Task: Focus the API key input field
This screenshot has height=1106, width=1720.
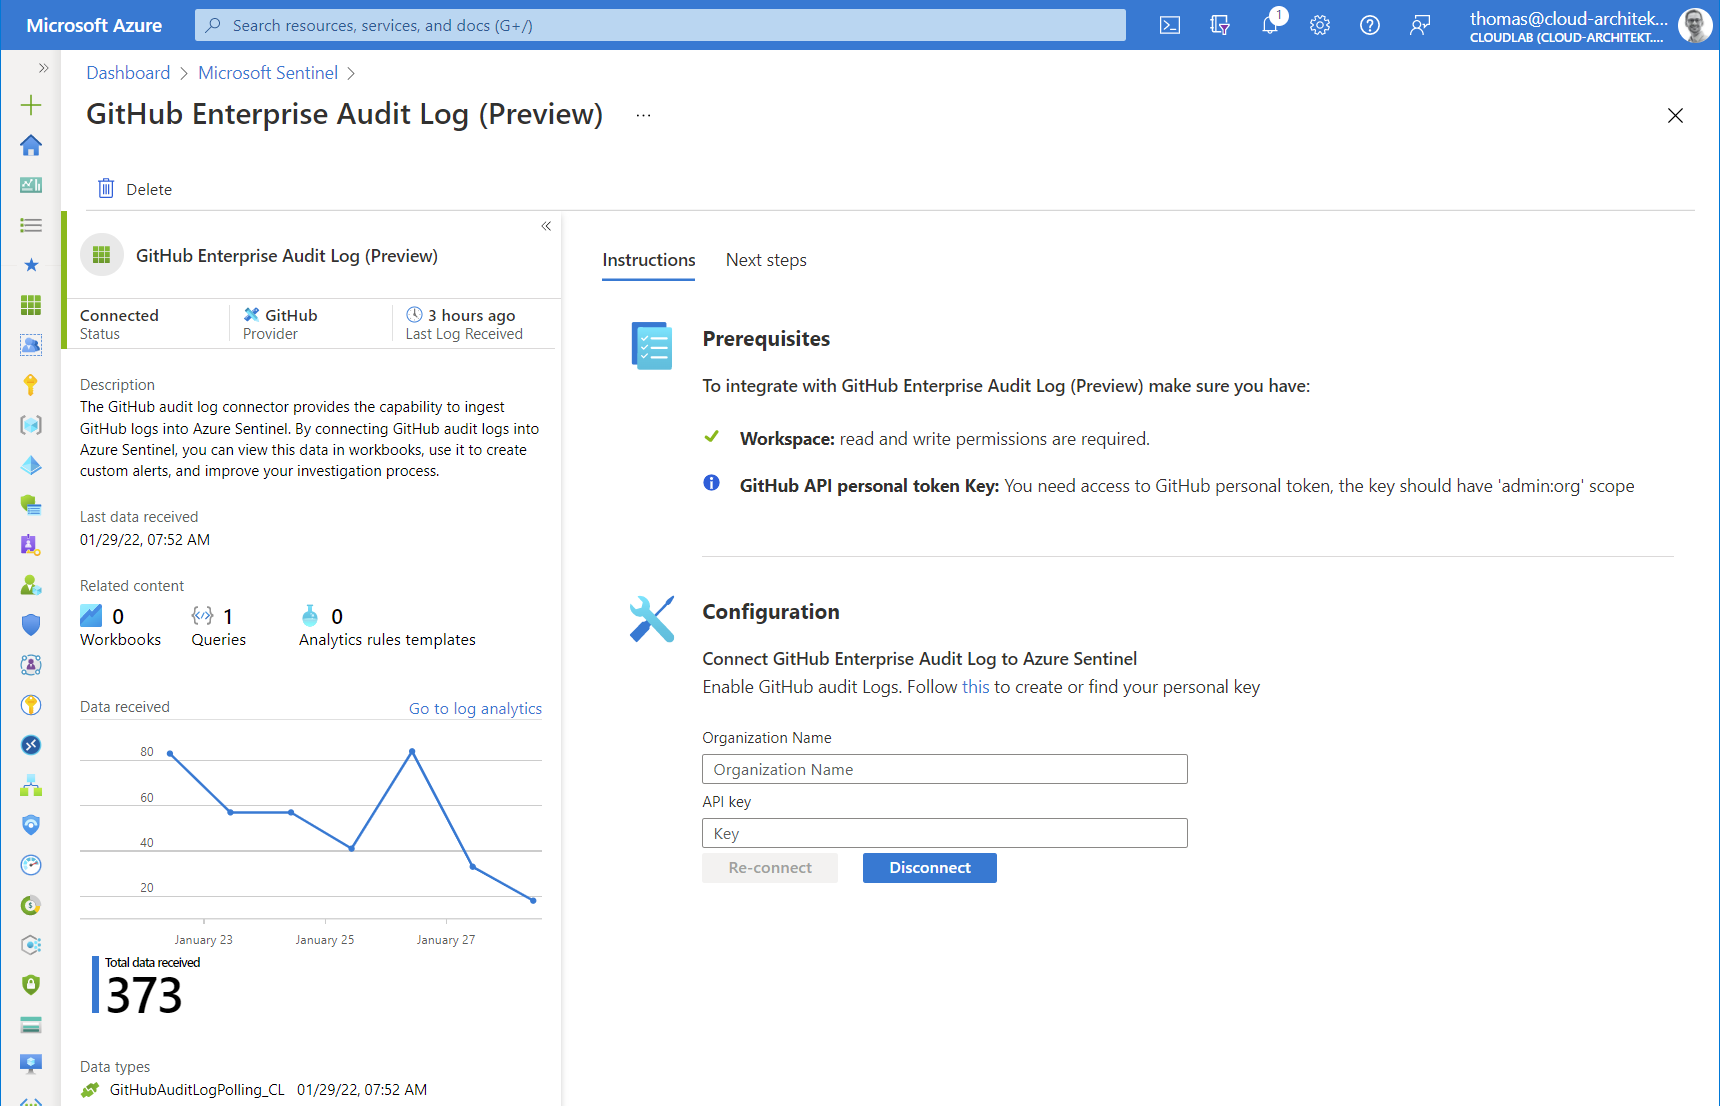Action: (945, 833)
